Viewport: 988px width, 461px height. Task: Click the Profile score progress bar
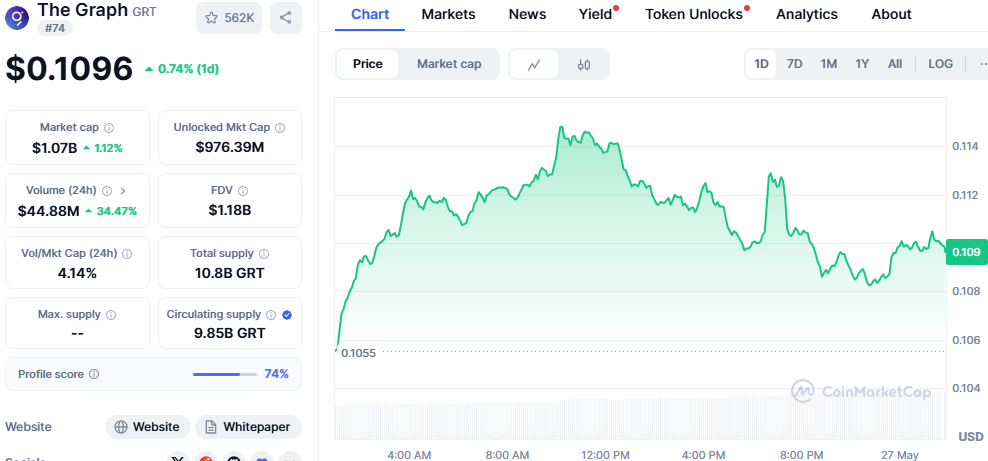(225, 374)
